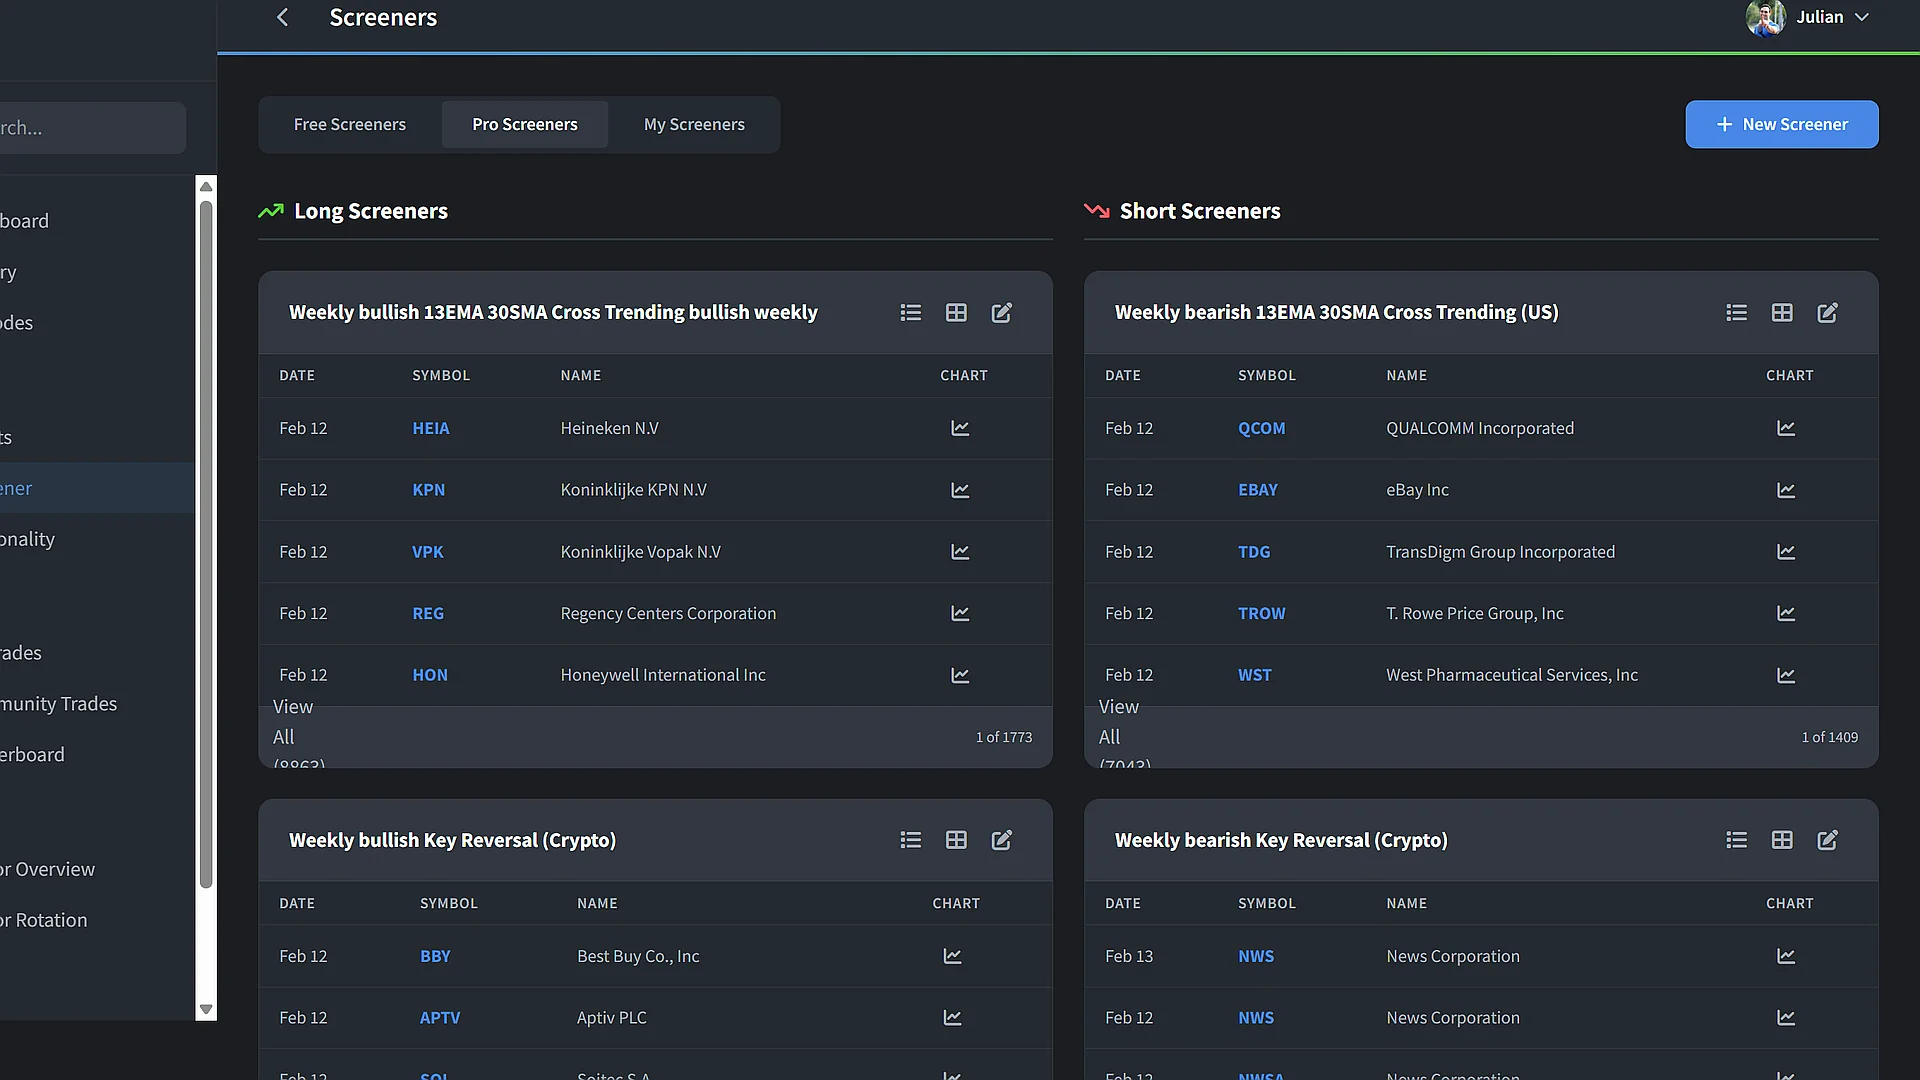
Task: Switch to My Screeners tab
Action: coord(694,125)
